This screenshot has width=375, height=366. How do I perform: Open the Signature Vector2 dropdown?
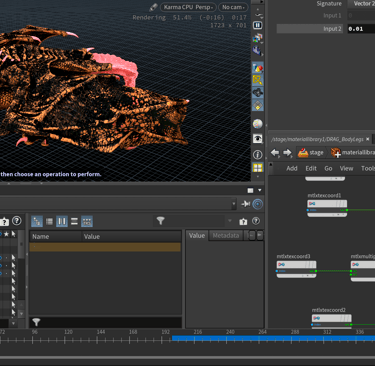click(361, 4)
